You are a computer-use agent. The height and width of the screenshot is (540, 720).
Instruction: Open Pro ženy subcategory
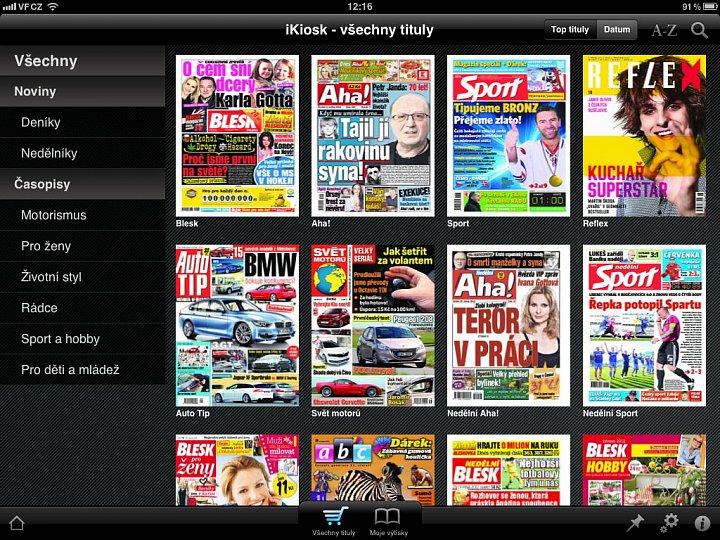tap(83, 246)
